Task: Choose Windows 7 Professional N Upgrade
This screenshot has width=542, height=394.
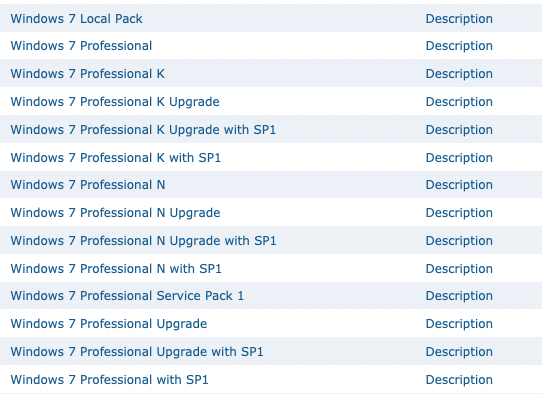Action: click(x=115, y=213)
